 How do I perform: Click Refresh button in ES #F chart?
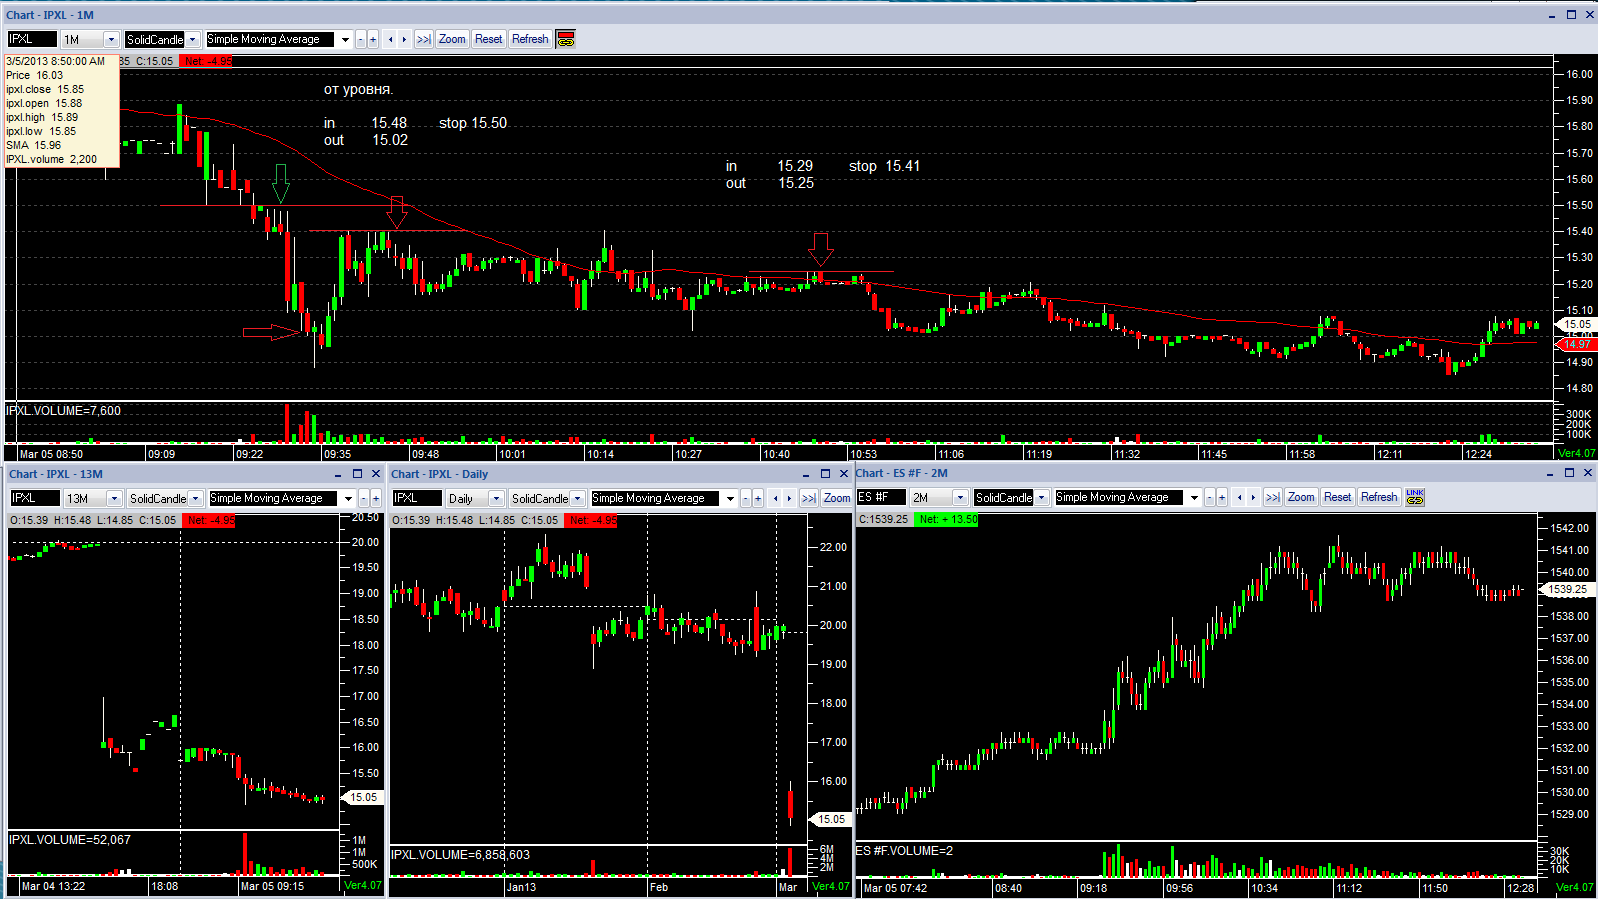tap(1379, 497)
